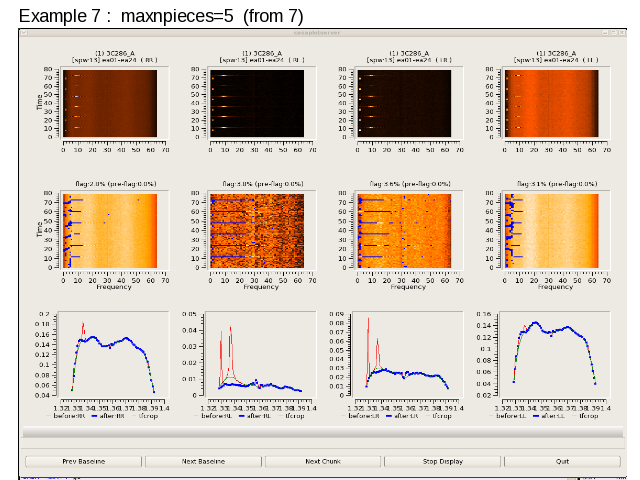
Task: Click the horizontal progress bar above the buttons
Action: click(323, 432)
